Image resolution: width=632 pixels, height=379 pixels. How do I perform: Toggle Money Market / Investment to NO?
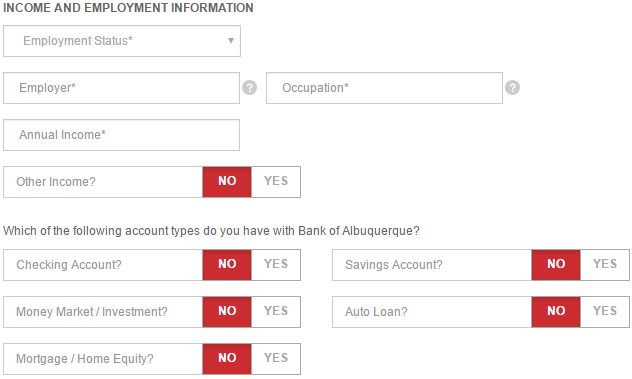pos(227,312)
